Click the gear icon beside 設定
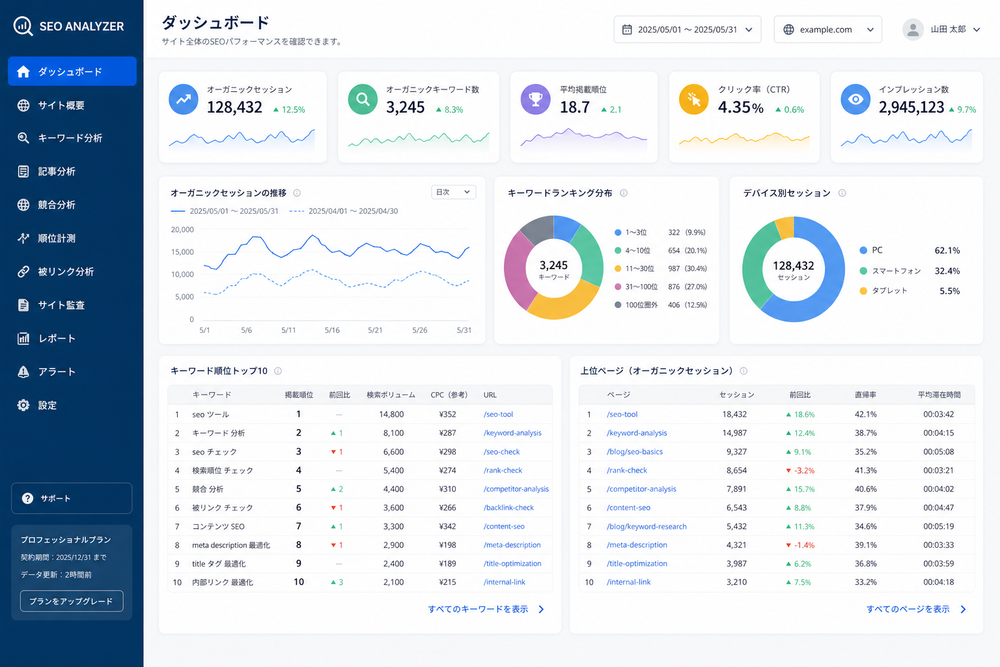Viewport: 1000px width, 667px height. tap(24, 405)
